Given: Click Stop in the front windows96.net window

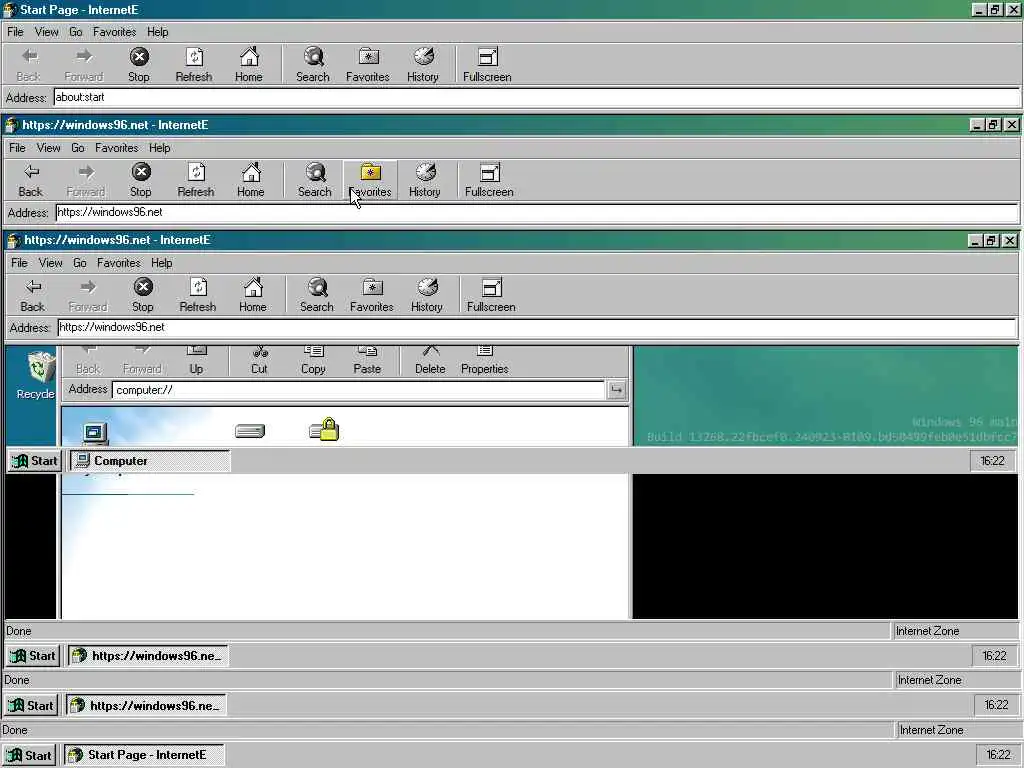Looking at the screenshot, I should coord(142,295).
